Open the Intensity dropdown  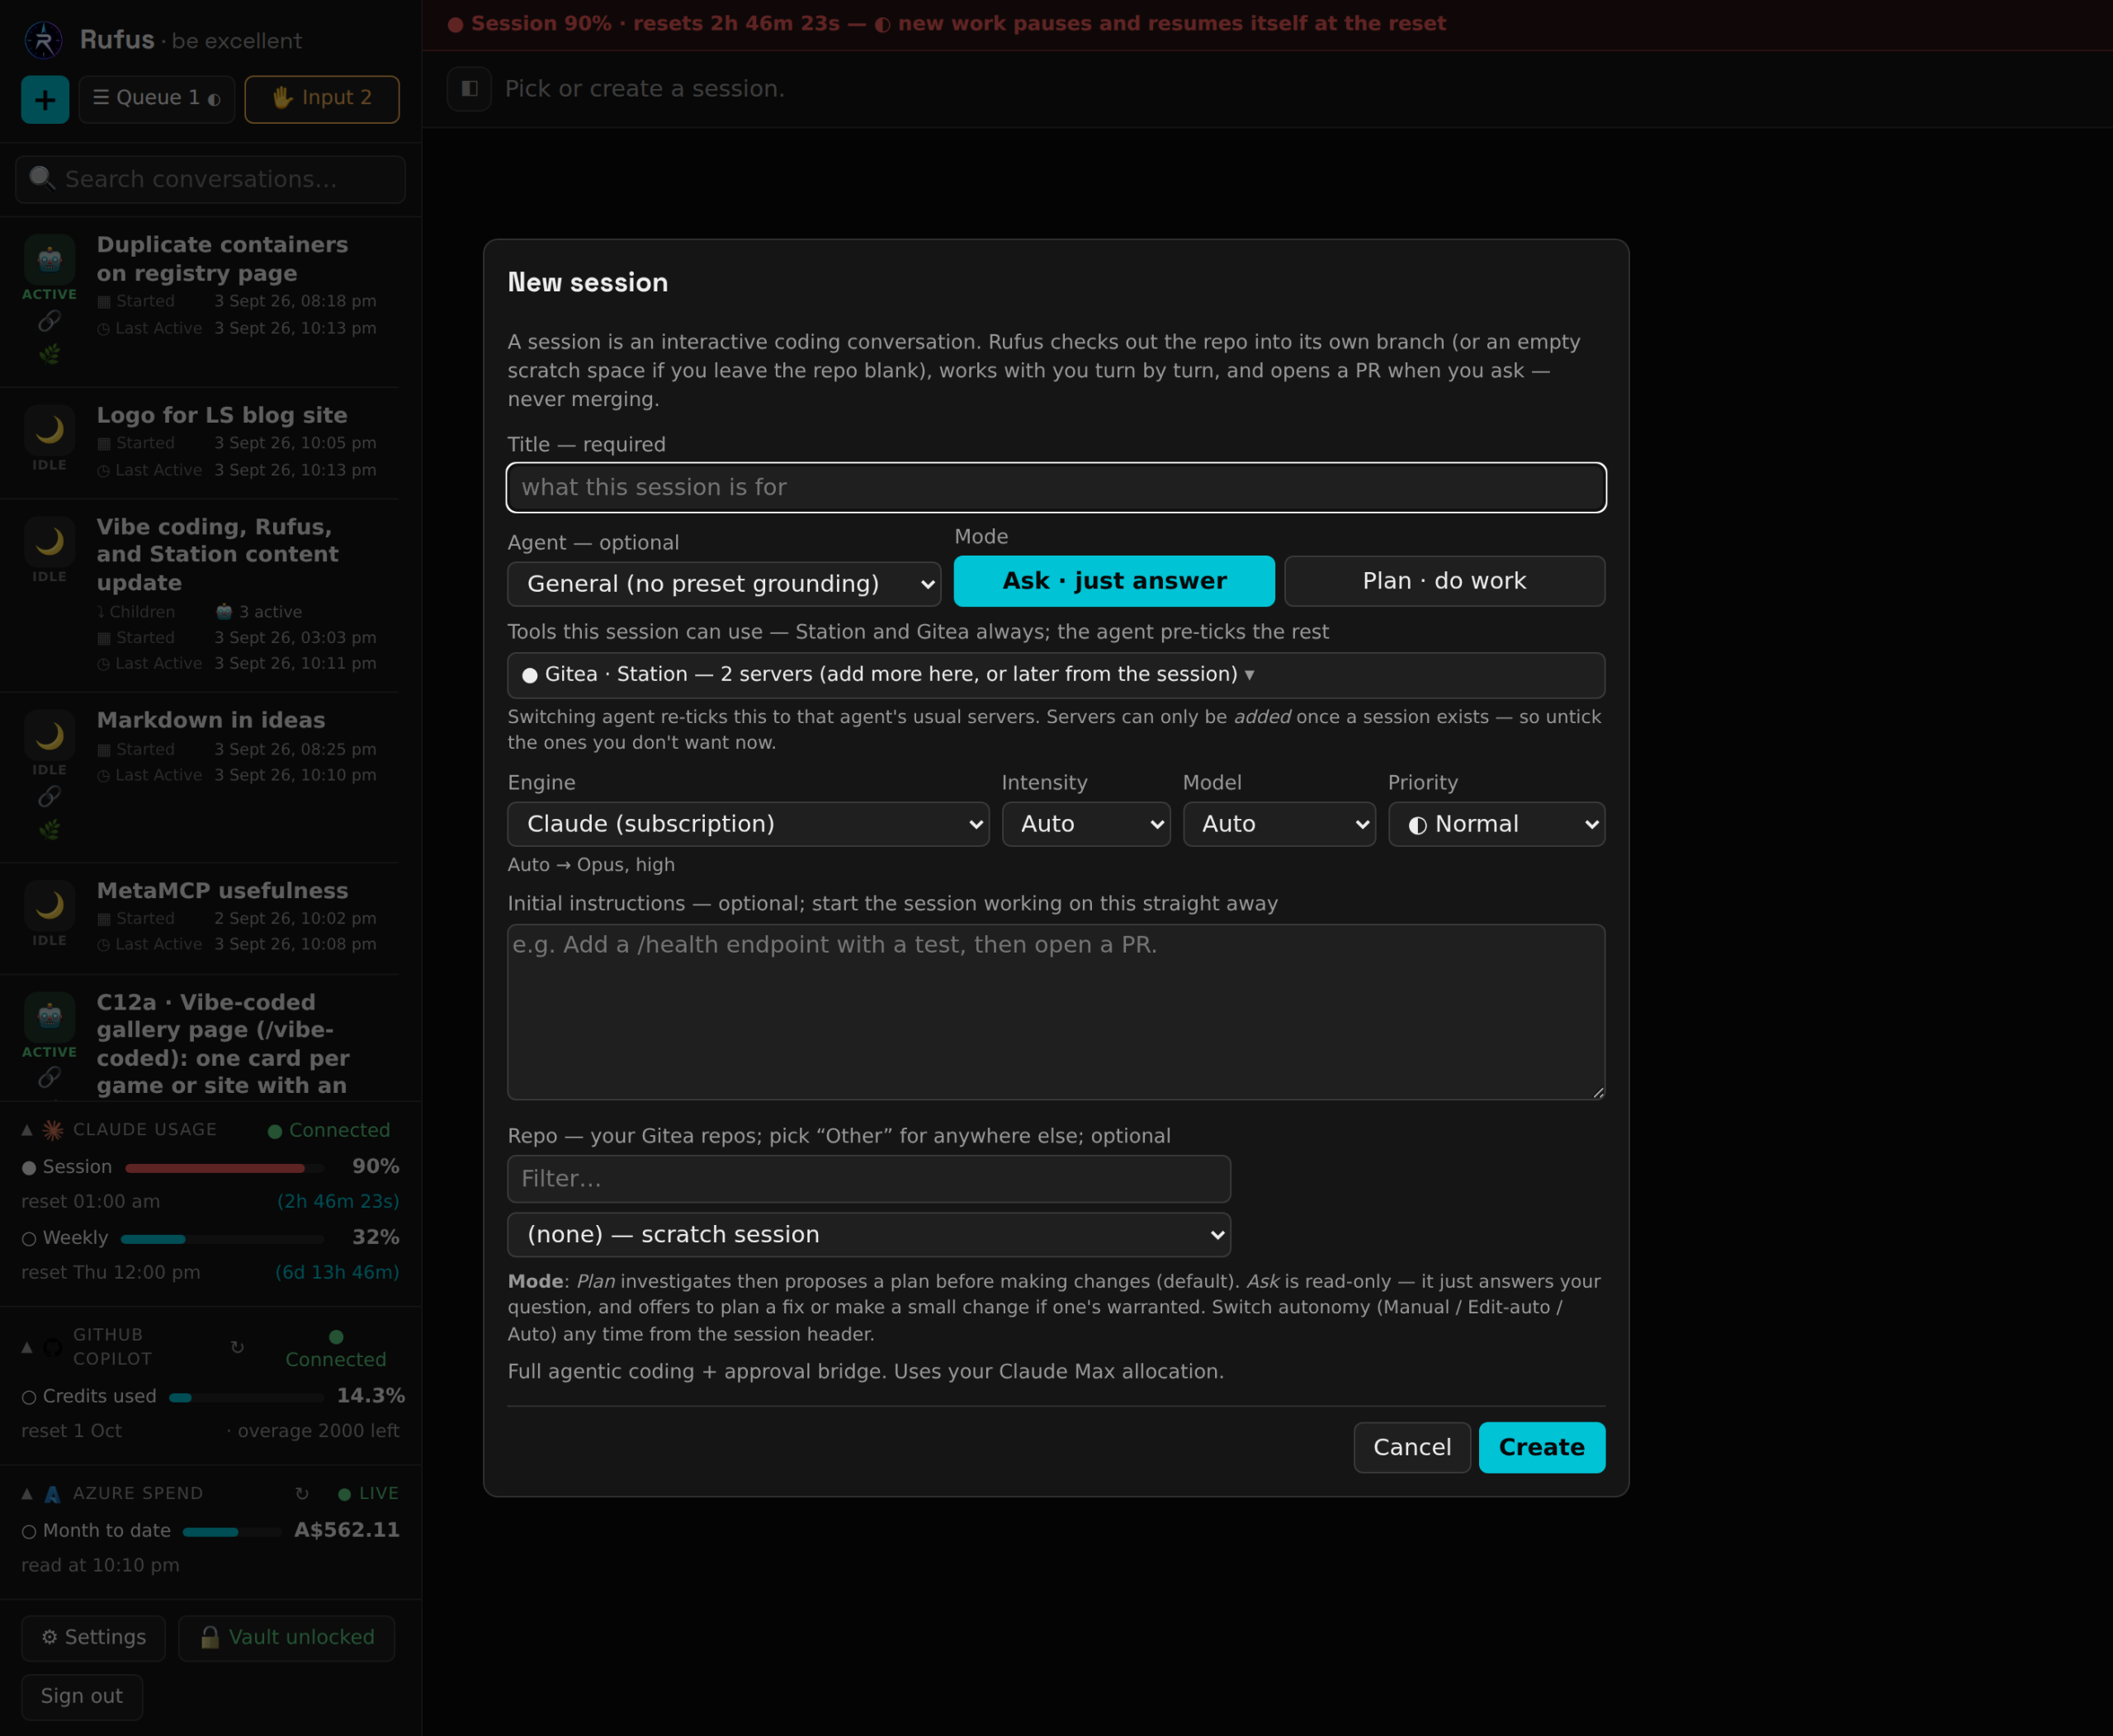click(1086, 824)
